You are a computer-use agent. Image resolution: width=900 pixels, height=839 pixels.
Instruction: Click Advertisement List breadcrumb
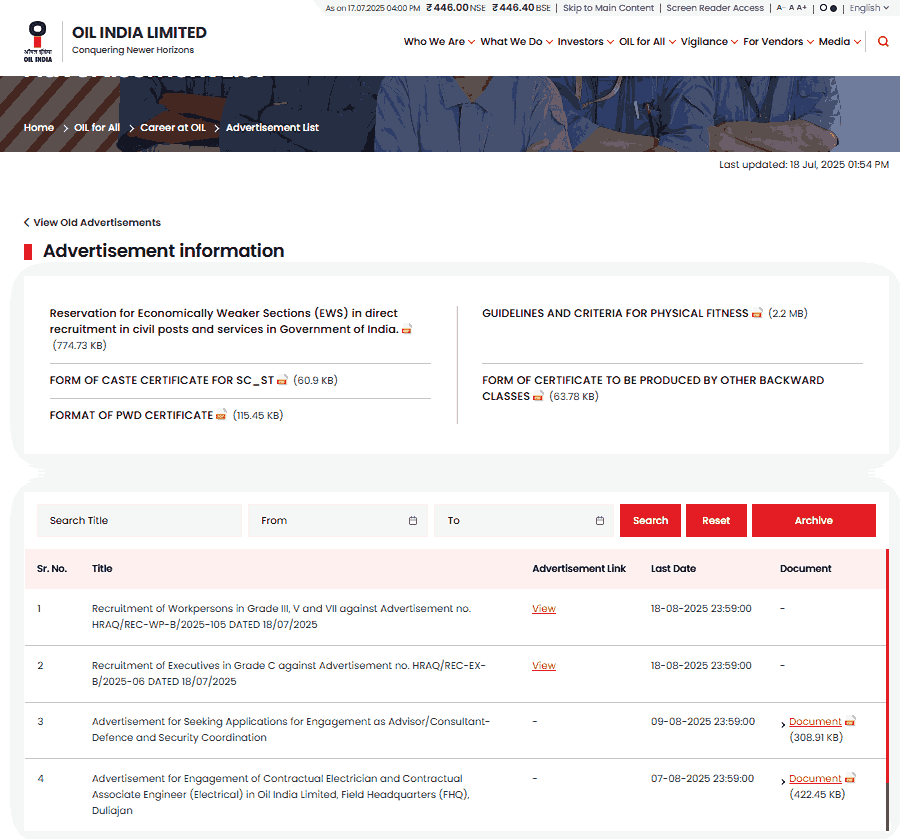(272, 127)
